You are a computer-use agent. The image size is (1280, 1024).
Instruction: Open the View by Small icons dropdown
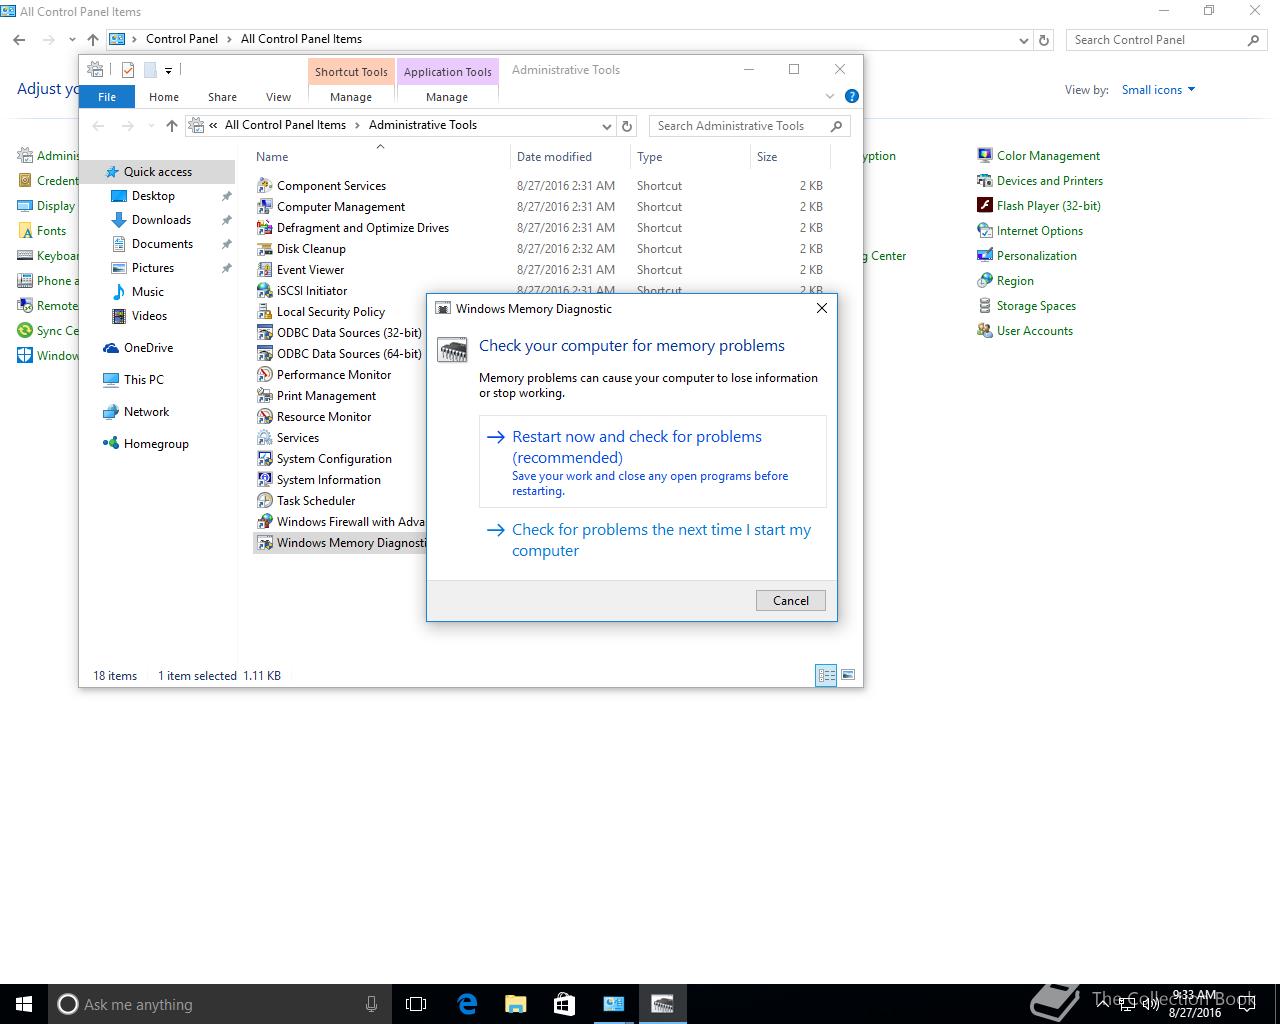pos(1158,90)
